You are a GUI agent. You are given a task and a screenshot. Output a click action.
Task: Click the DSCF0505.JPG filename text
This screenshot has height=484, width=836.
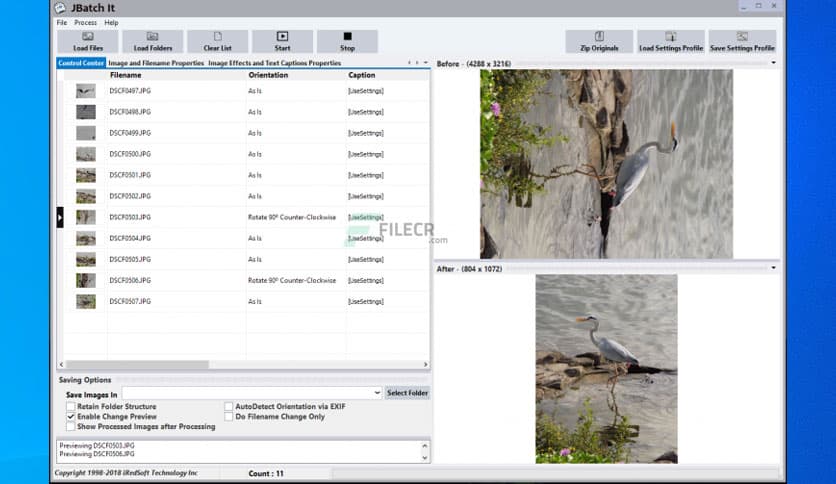point(130,259)
